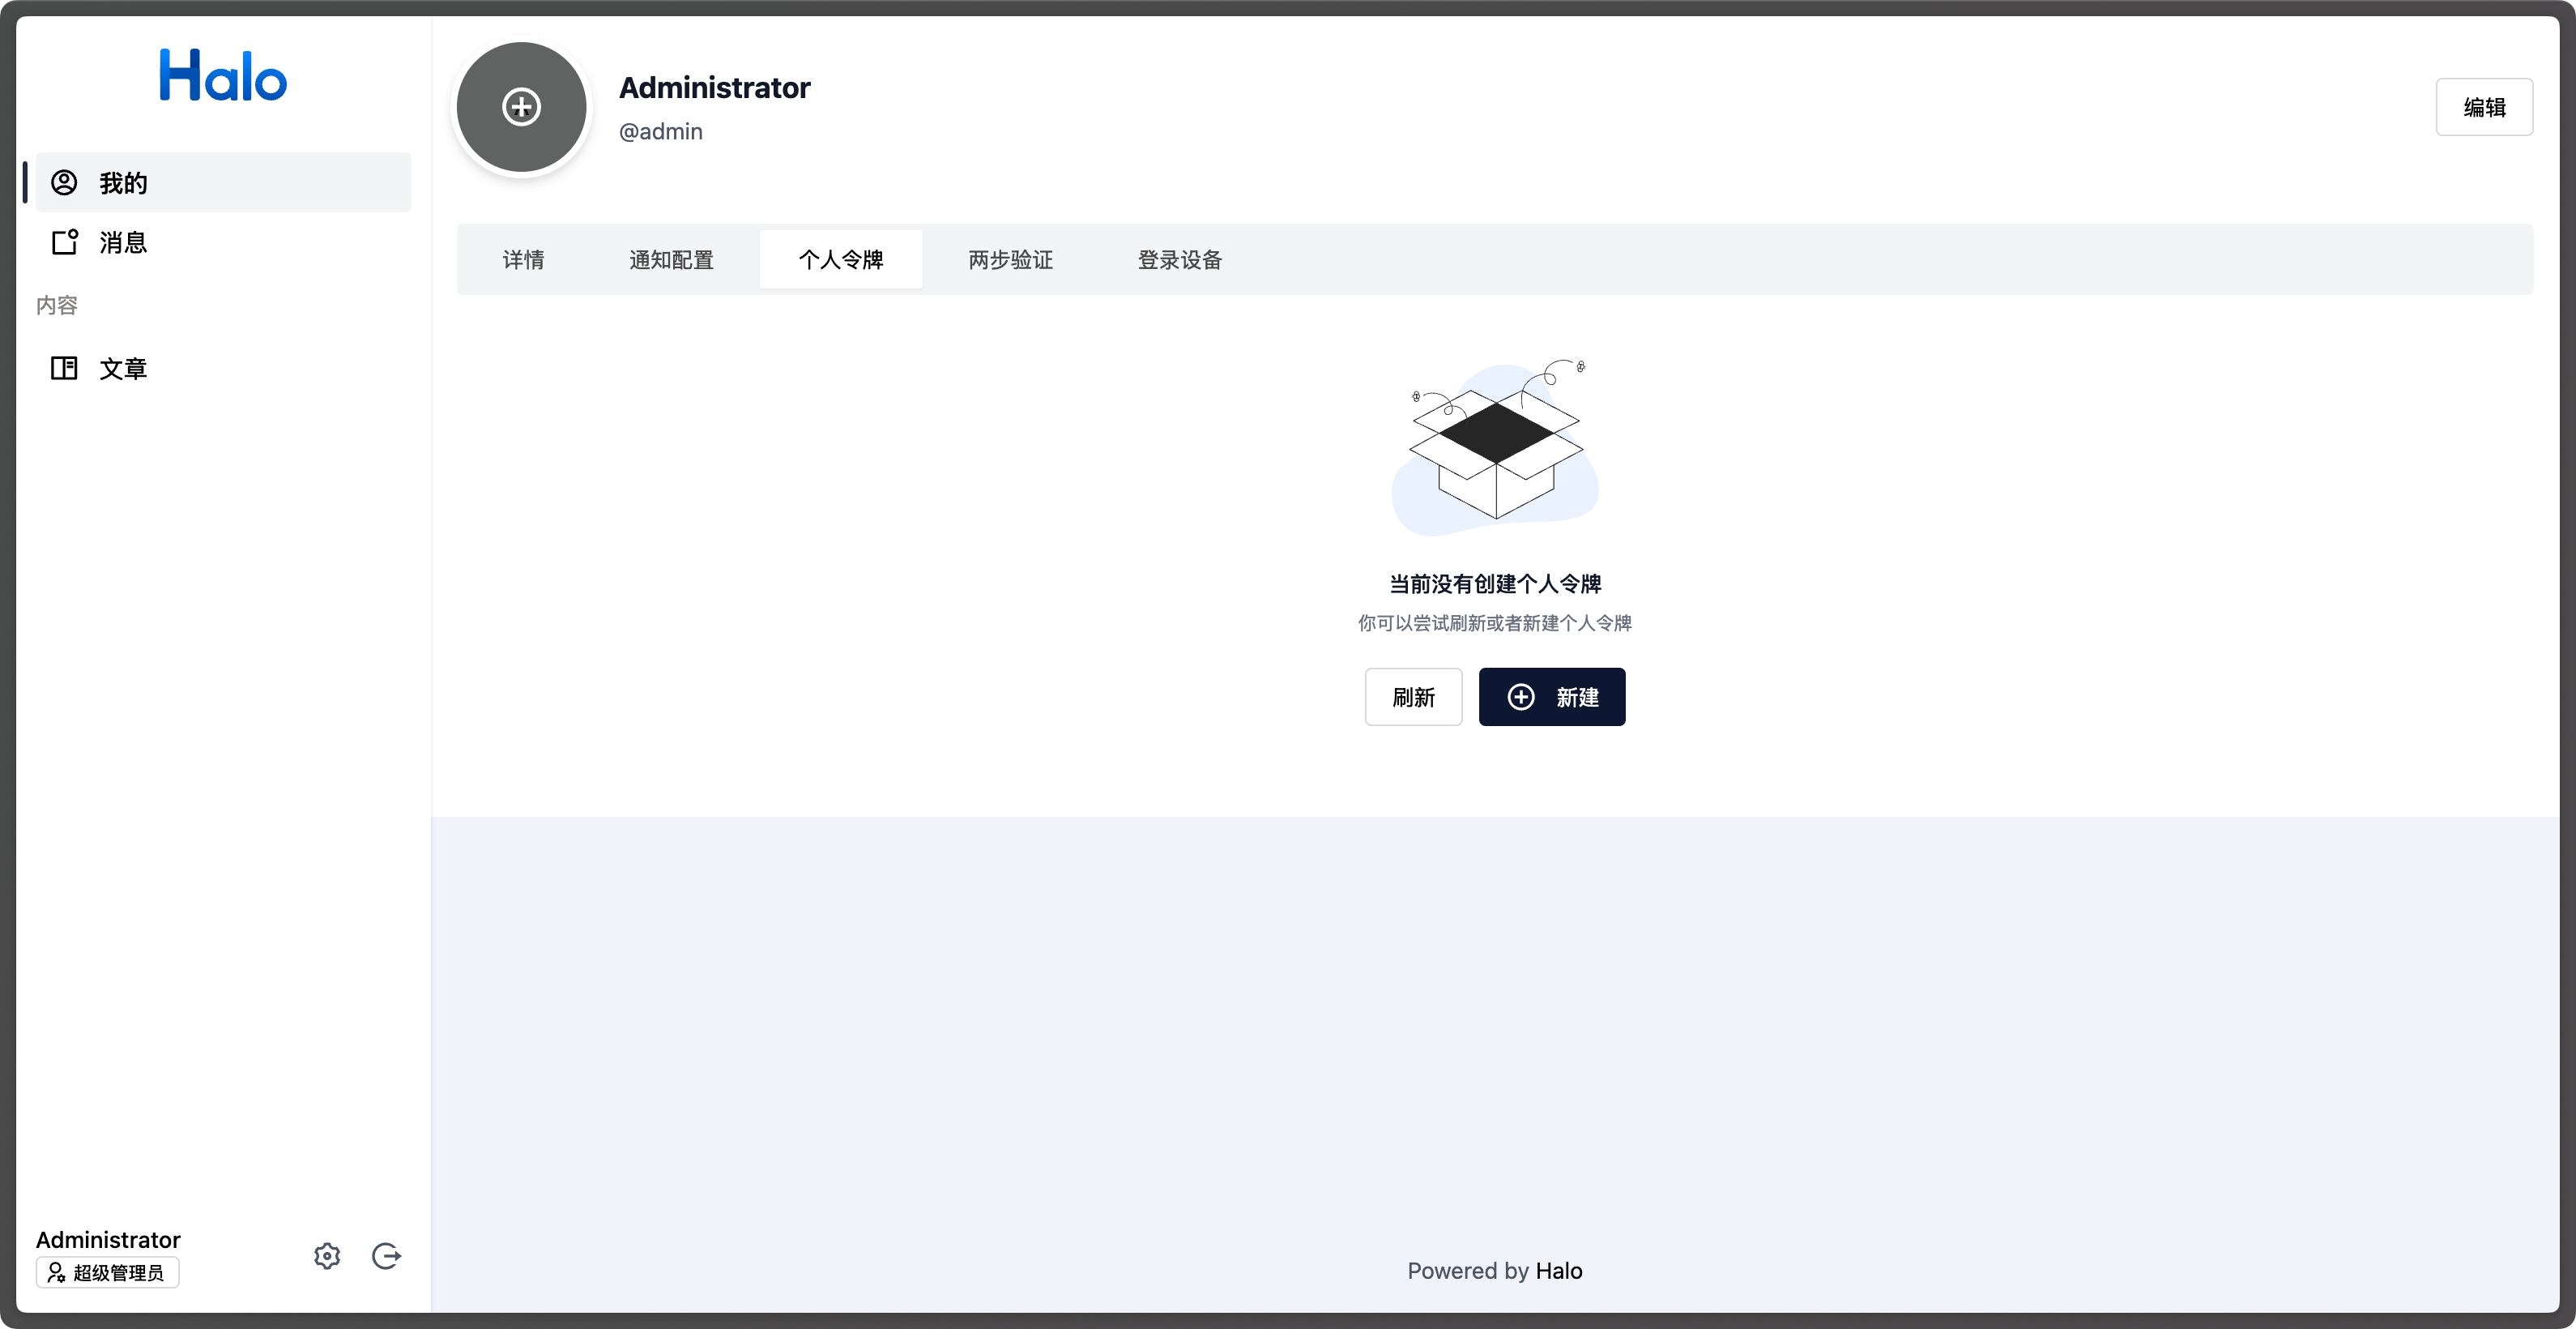Open the 登录设备 tab

tap(1179, 259)
